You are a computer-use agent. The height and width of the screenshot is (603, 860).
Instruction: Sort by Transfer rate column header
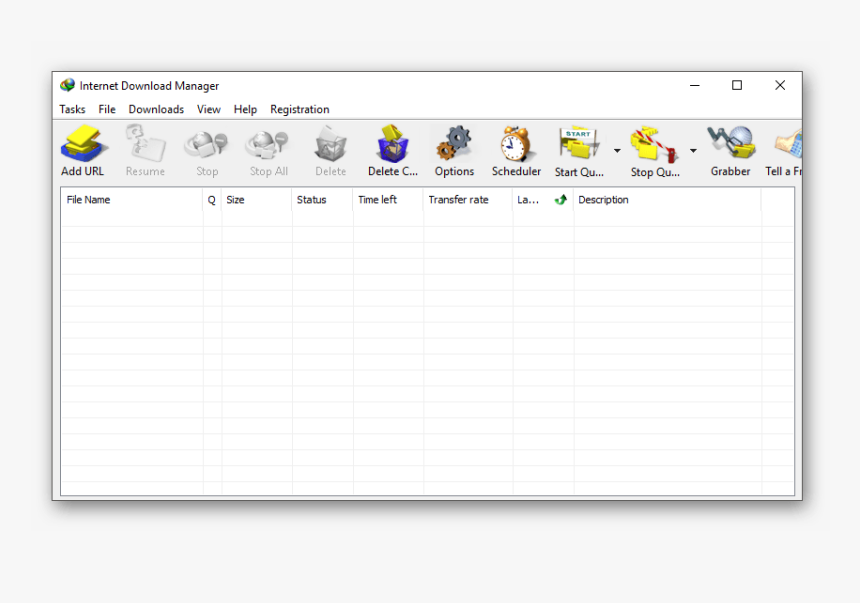(x=468, y=200)
